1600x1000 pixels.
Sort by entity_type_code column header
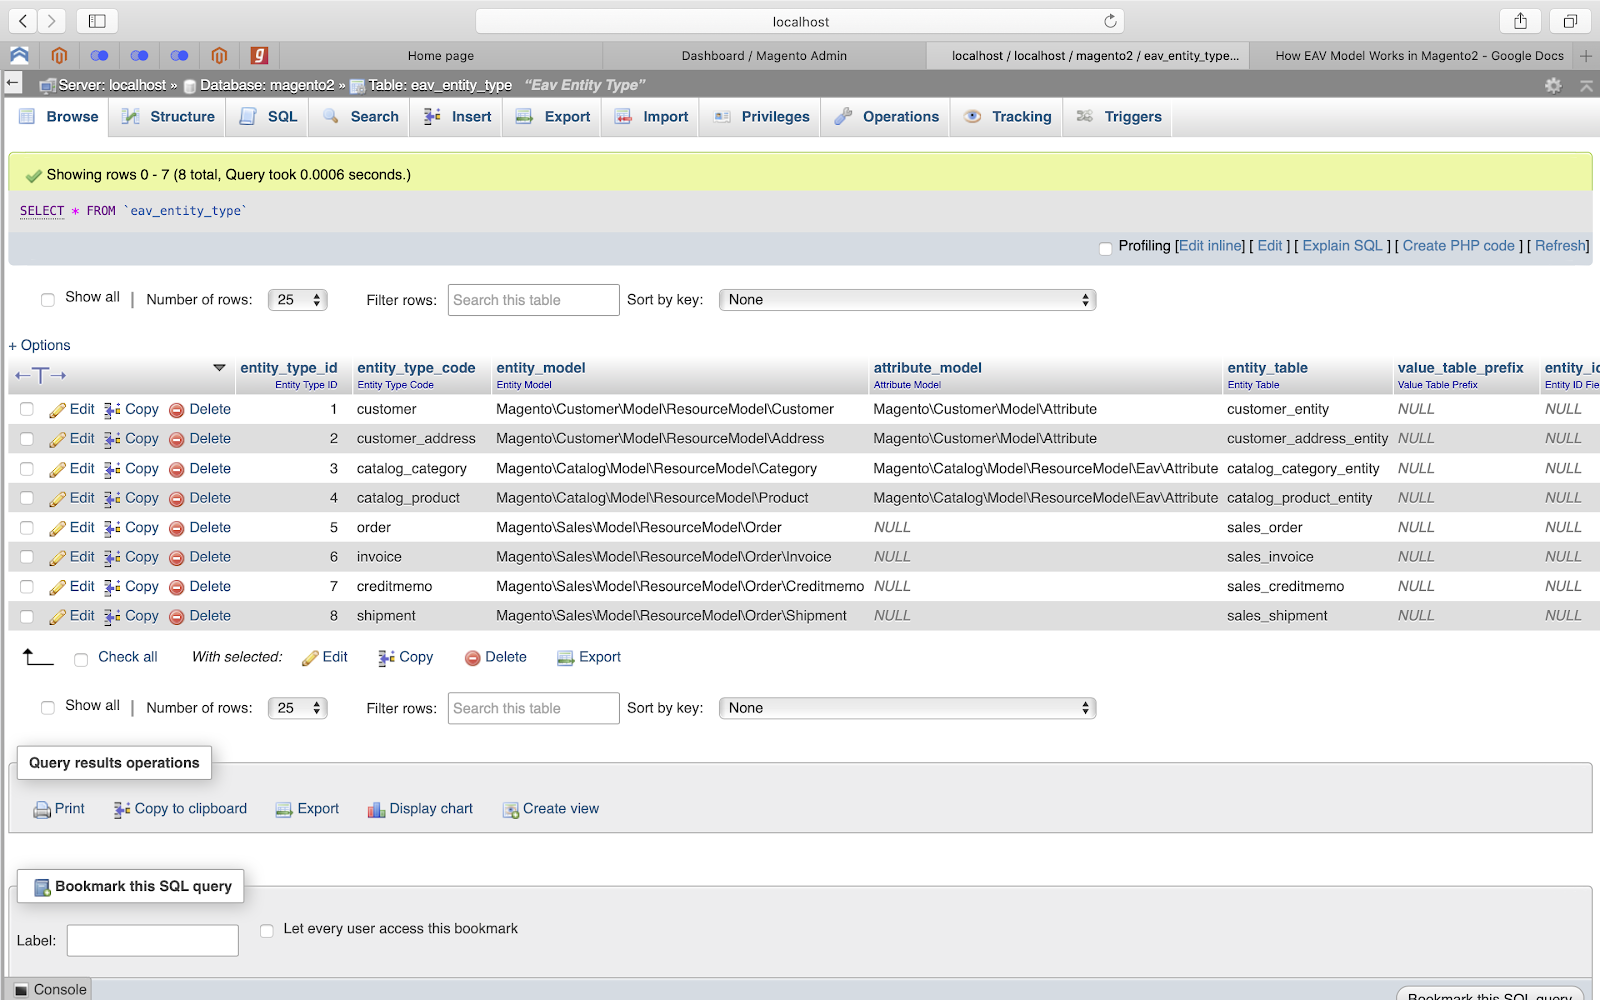pos(416,368)
